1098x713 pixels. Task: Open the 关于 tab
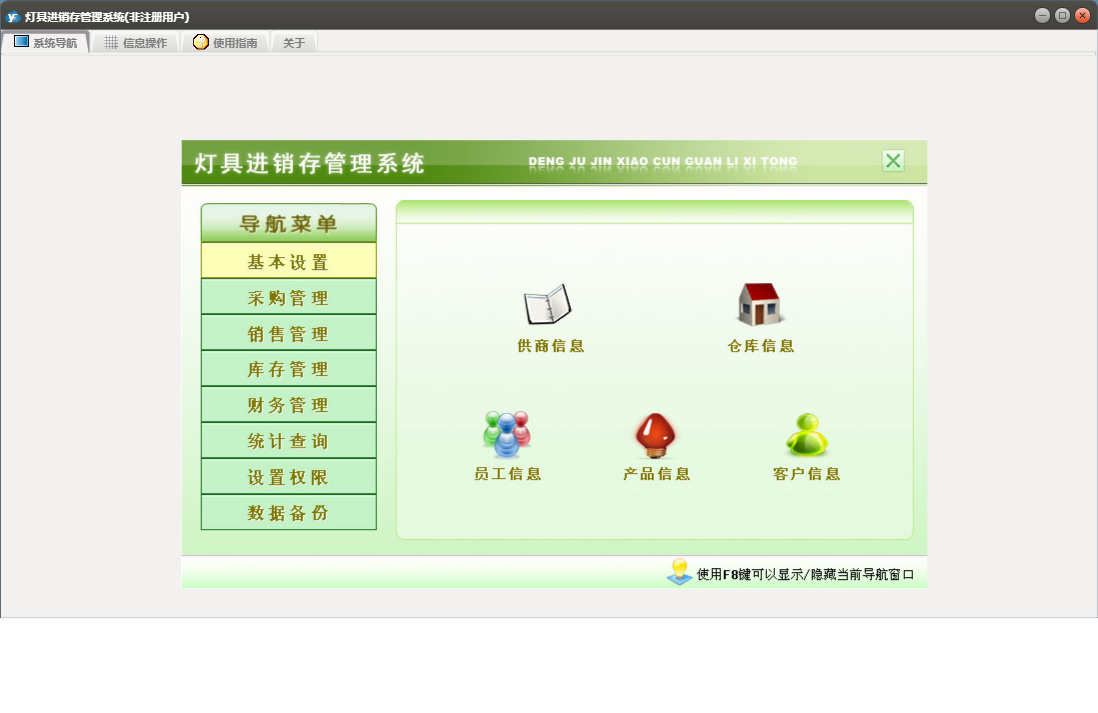[294, 43]
